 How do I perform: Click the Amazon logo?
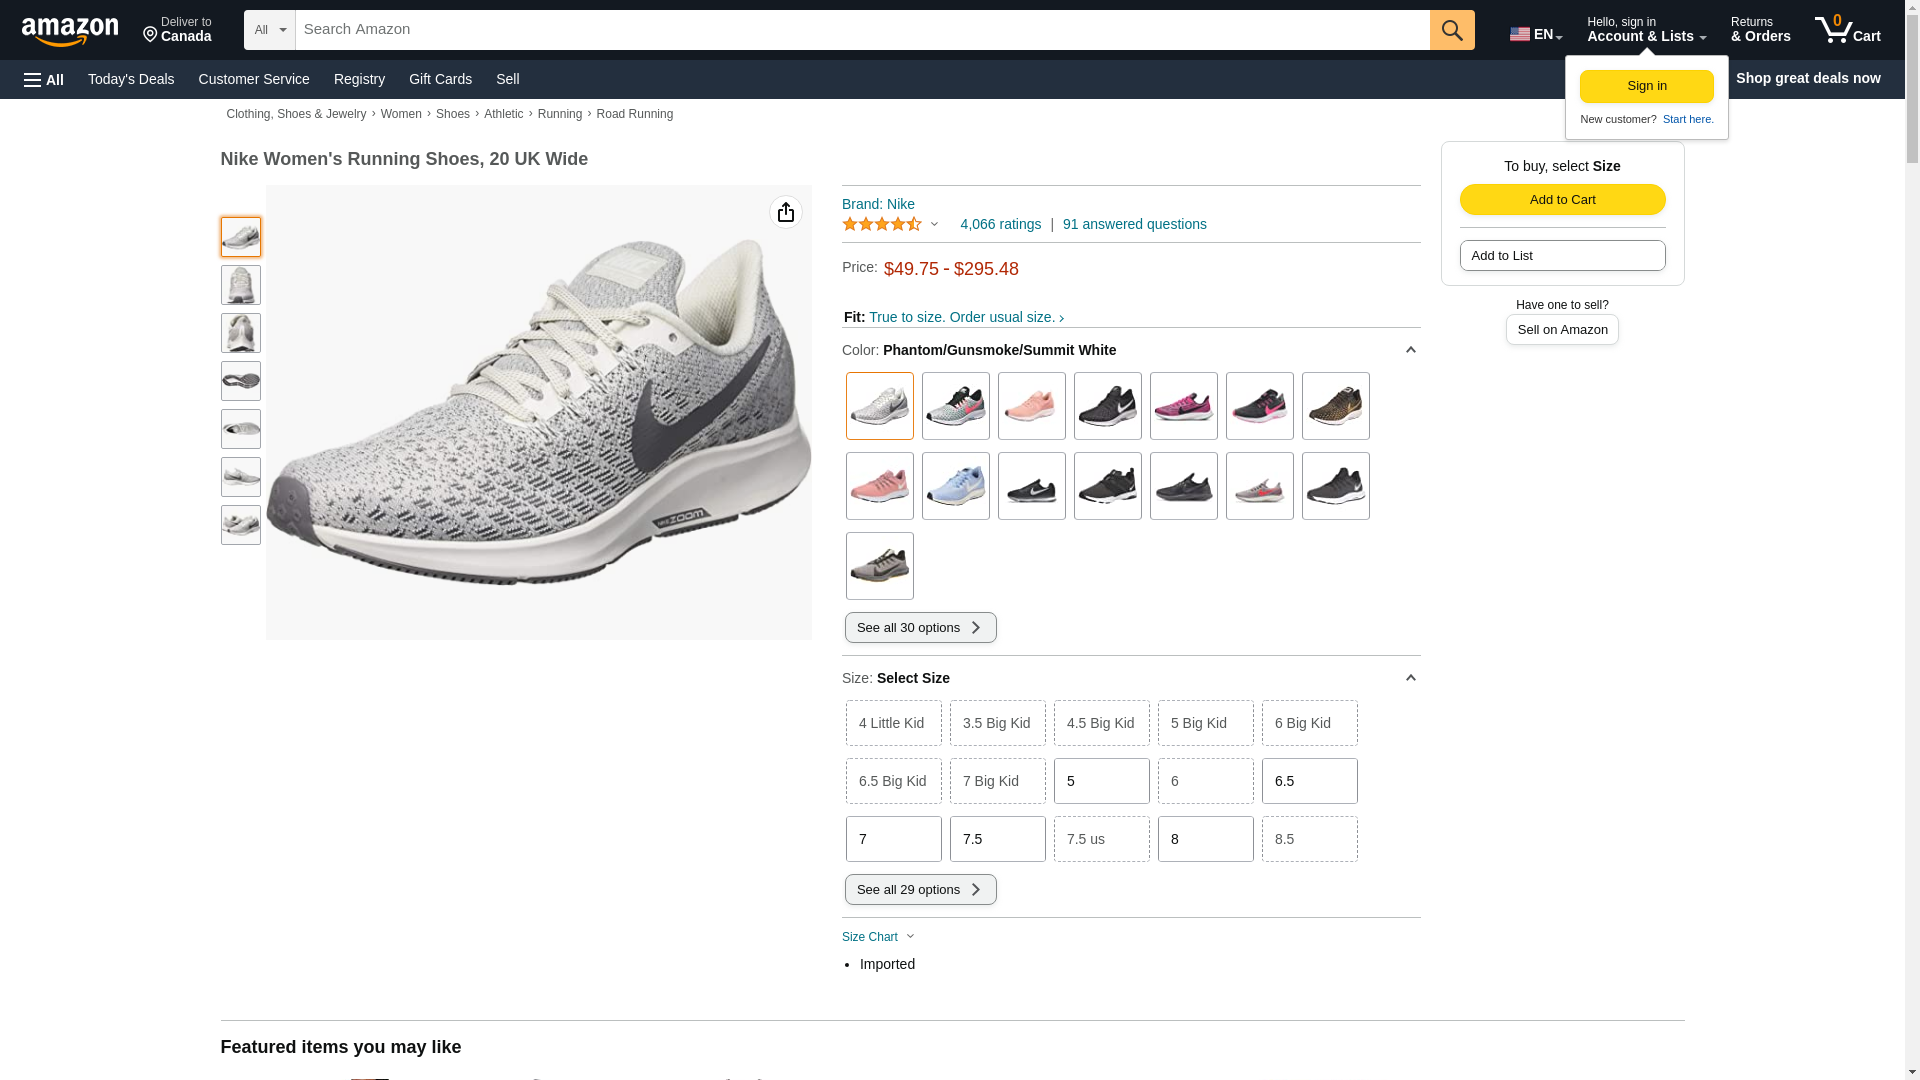tap(70, 31)
